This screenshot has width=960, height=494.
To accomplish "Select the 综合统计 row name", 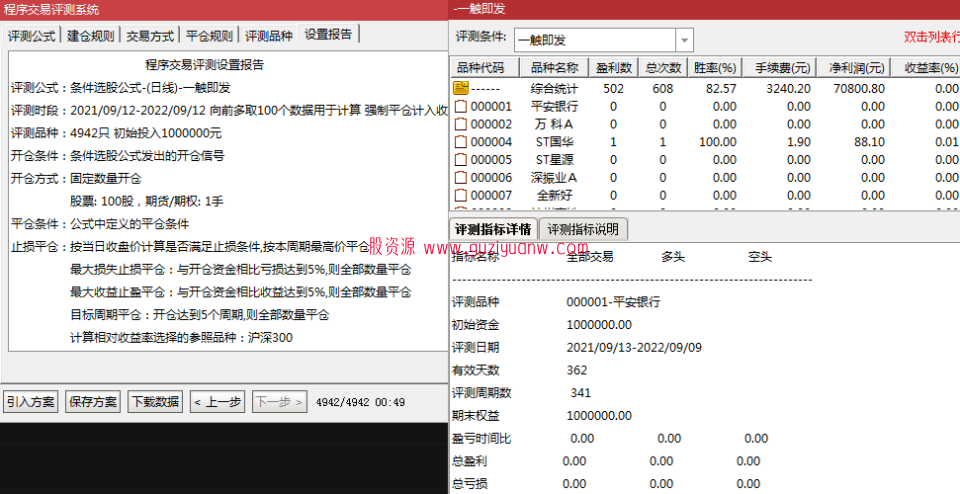I will (x=554, y=89).
